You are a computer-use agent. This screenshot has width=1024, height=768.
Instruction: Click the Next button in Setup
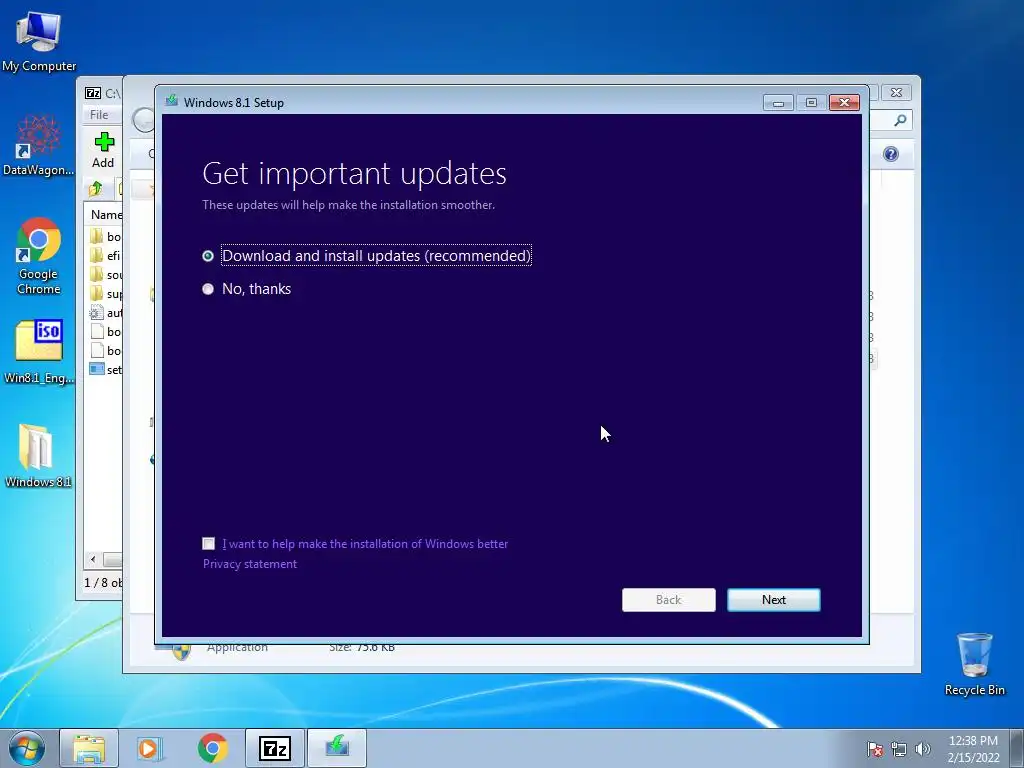coord(773,600)
